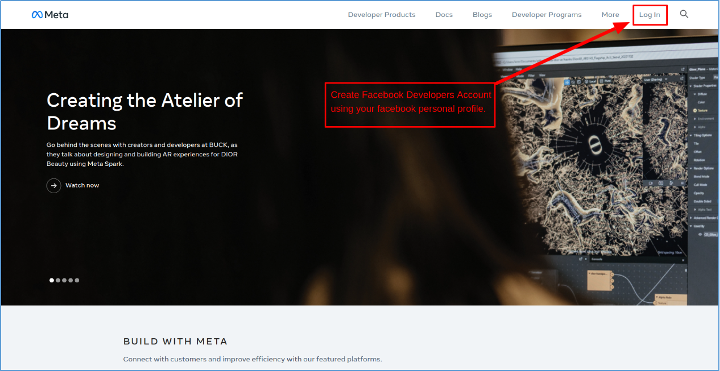
Task: Select the fifth carousel dot
Action: click(77, 280)
